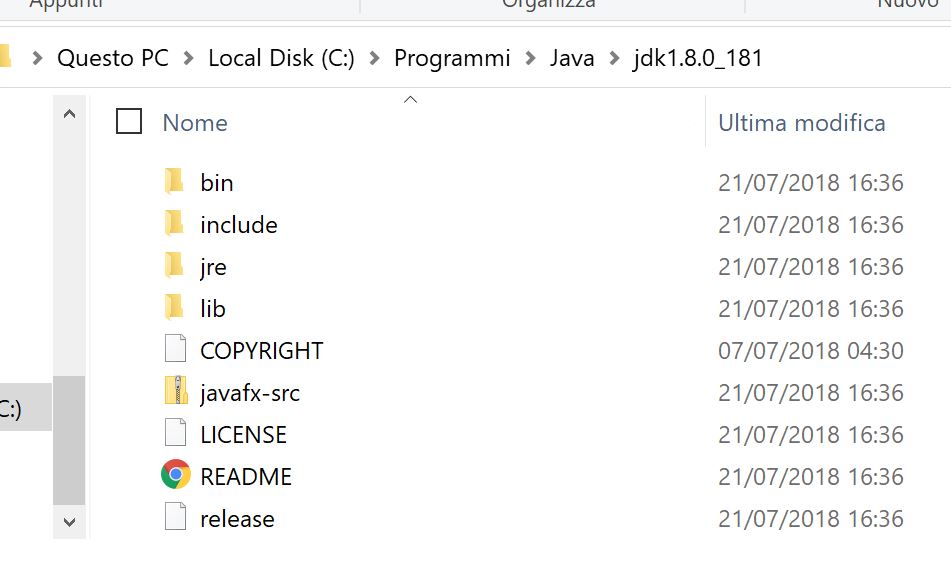Viewport: 951px width, 574px height.
Task: Sort by Ultima modifica column header
Action: pyautogui.click(x=801, y=123)
